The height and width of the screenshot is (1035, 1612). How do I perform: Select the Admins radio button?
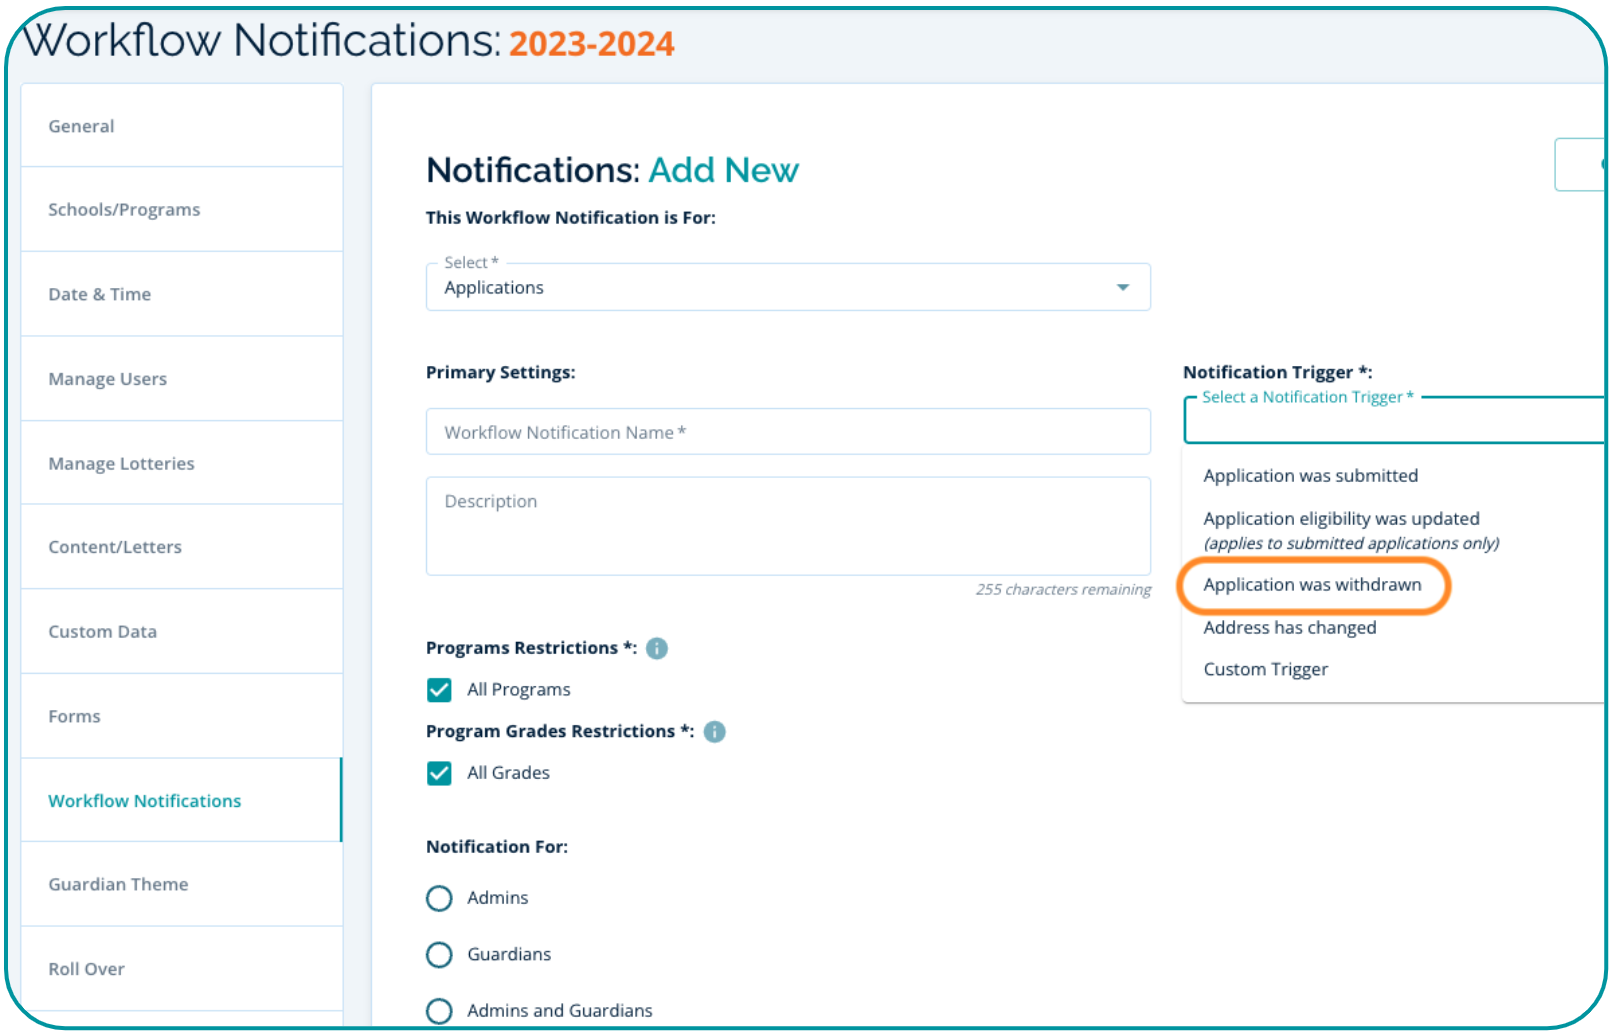pos(439,898)
